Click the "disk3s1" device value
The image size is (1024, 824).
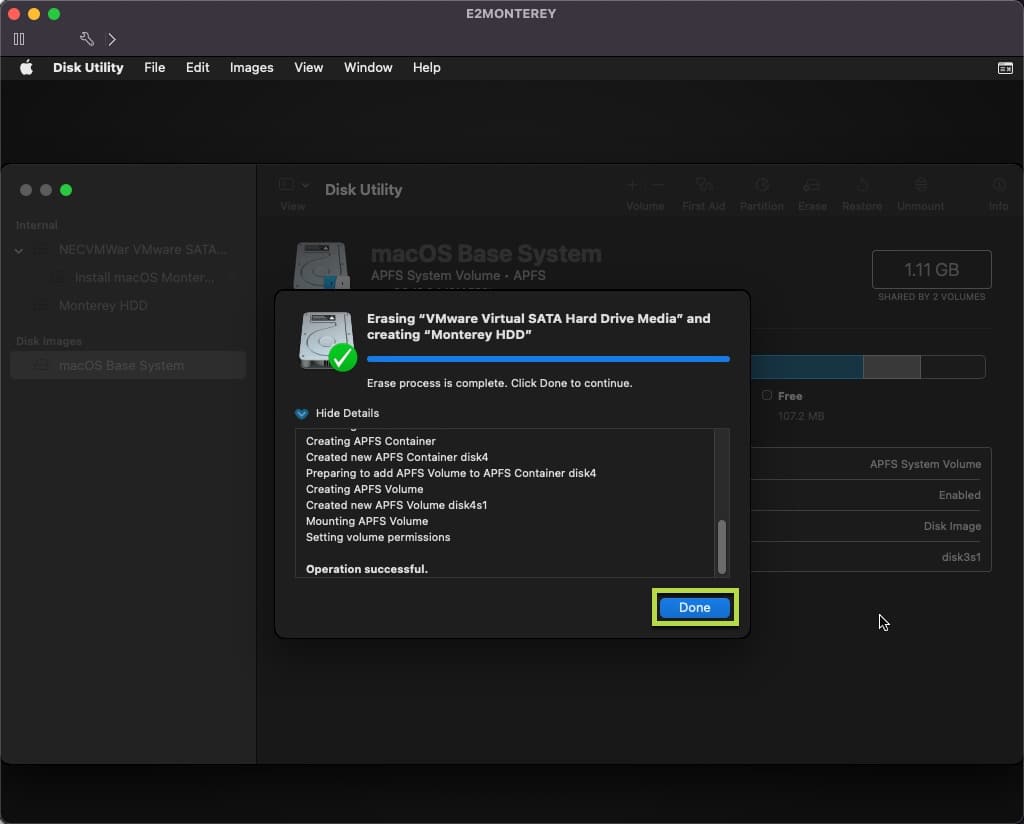point(961,557)
